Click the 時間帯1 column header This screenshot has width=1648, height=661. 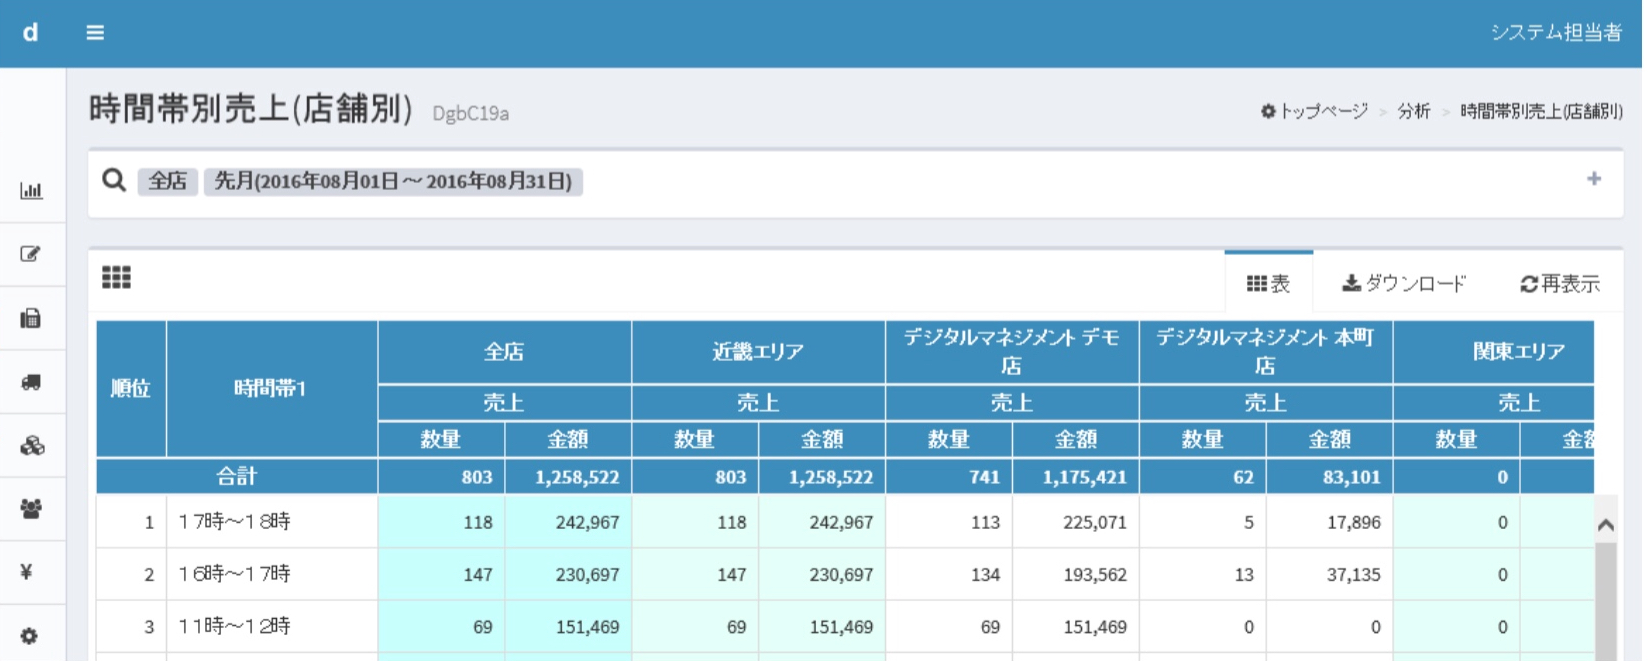pos(271,389)
